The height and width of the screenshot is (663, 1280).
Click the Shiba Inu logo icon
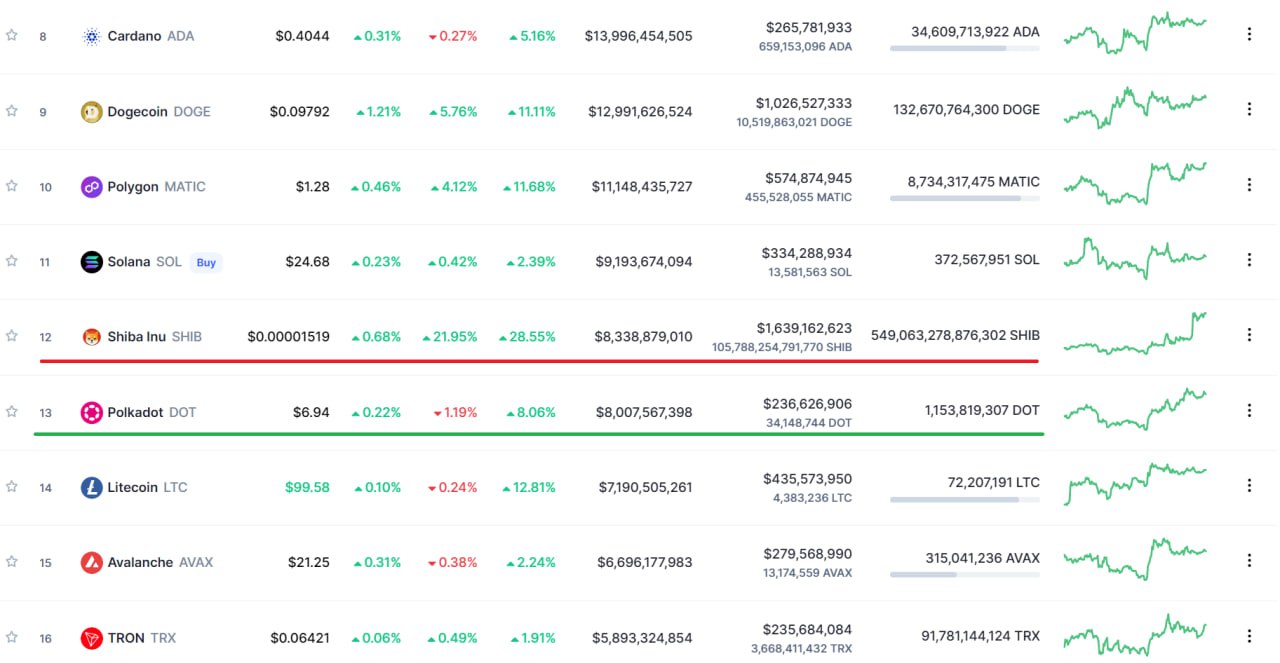(x=92, y=337)
